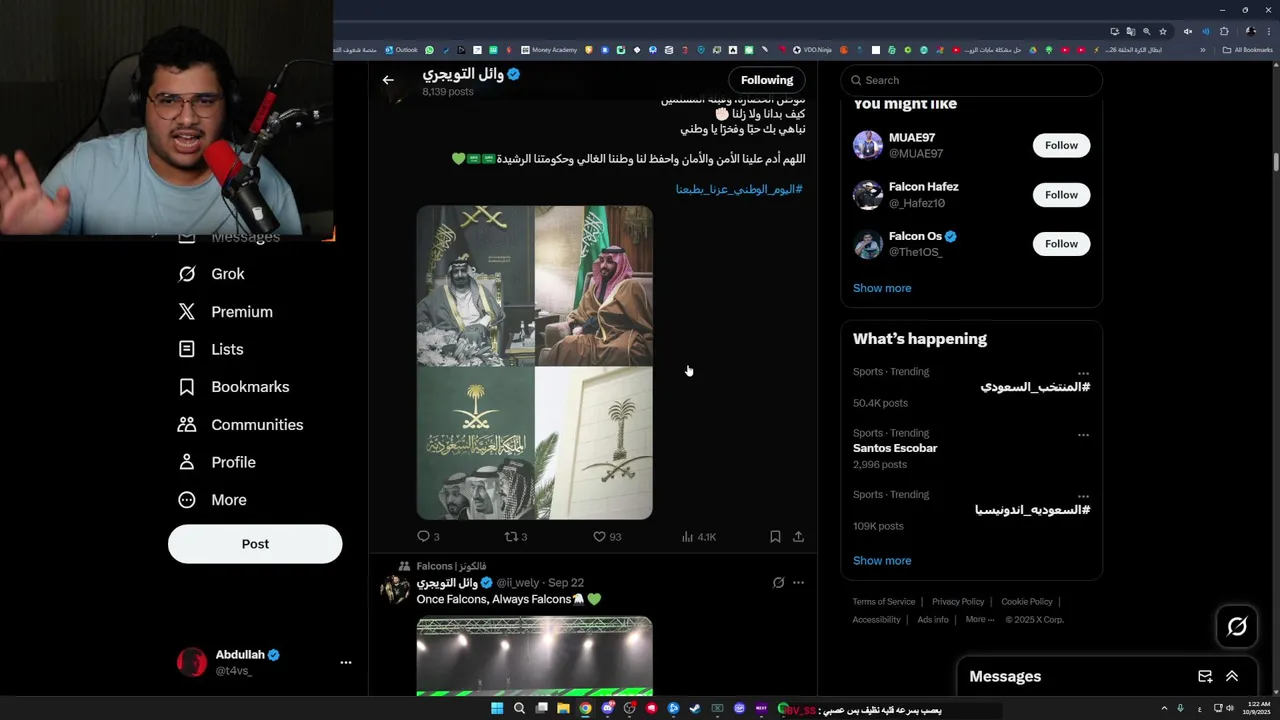Image resolution: width=1280 pixels, height=720 pixels.
Task: Follow Falcon Os
Action: (x=1061, y=244)
